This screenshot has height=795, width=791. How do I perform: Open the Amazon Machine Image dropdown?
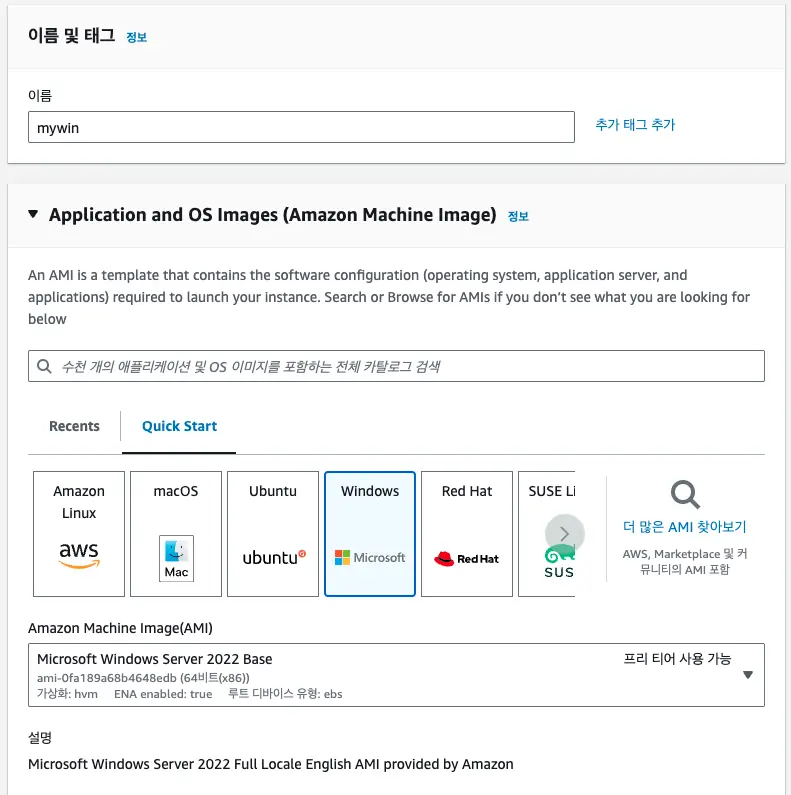pos(397,675)
